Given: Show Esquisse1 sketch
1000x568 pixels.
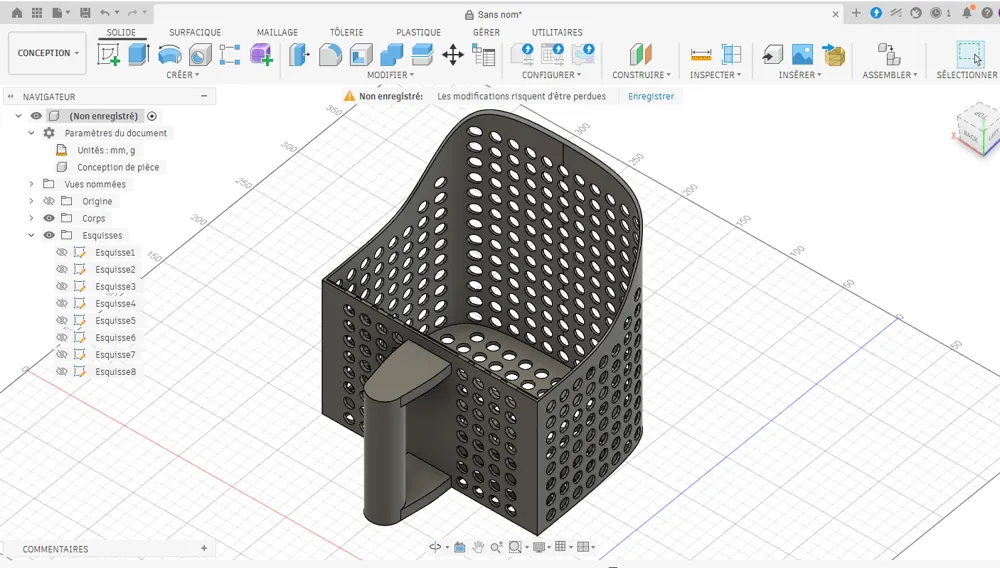Looking at the screenshot, I should coord(62,252).
